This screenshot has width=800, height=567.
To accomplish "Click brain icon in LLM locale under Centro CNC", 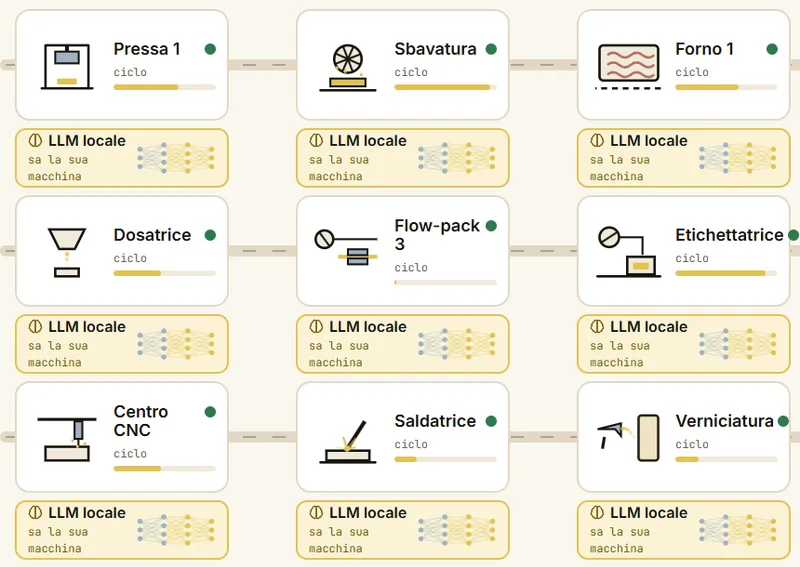I will point(35,512).
